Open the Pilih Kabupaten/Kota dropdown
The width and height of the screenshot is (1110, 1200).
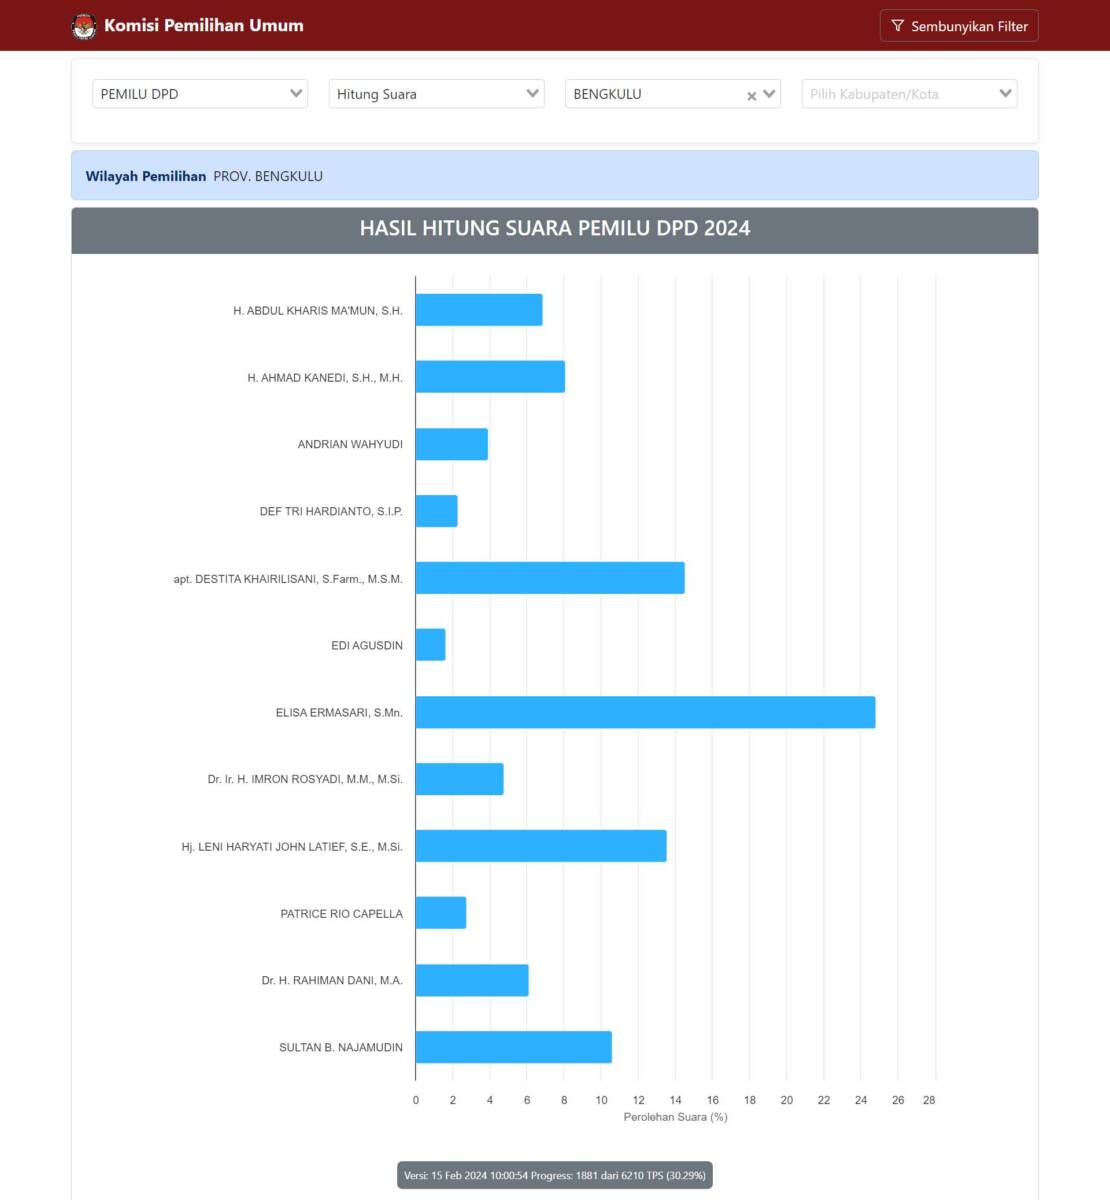click(909, 94)
